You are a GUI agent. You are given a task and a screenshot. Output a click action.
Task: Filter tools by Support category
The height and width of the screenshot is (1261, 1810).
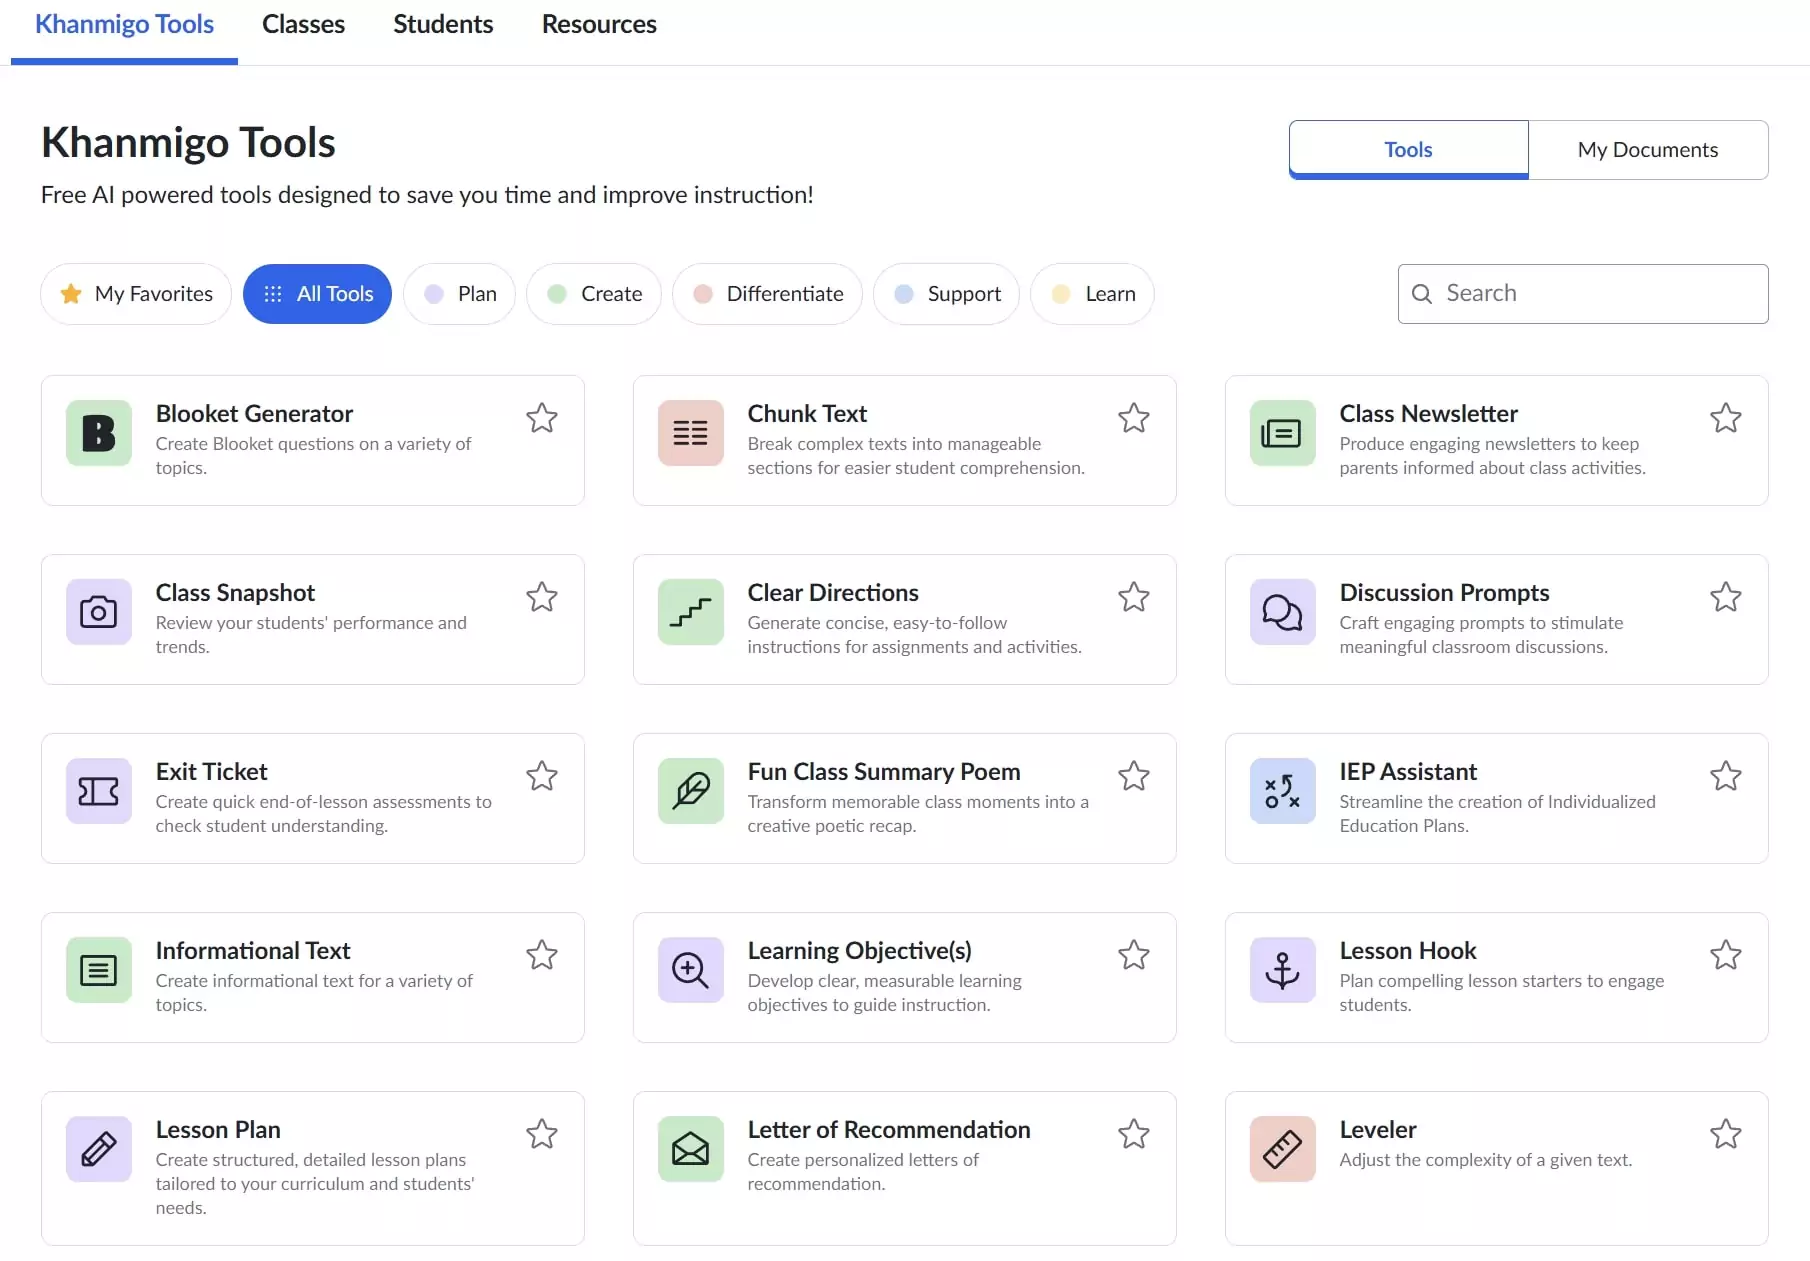click(x=946, y=294)
